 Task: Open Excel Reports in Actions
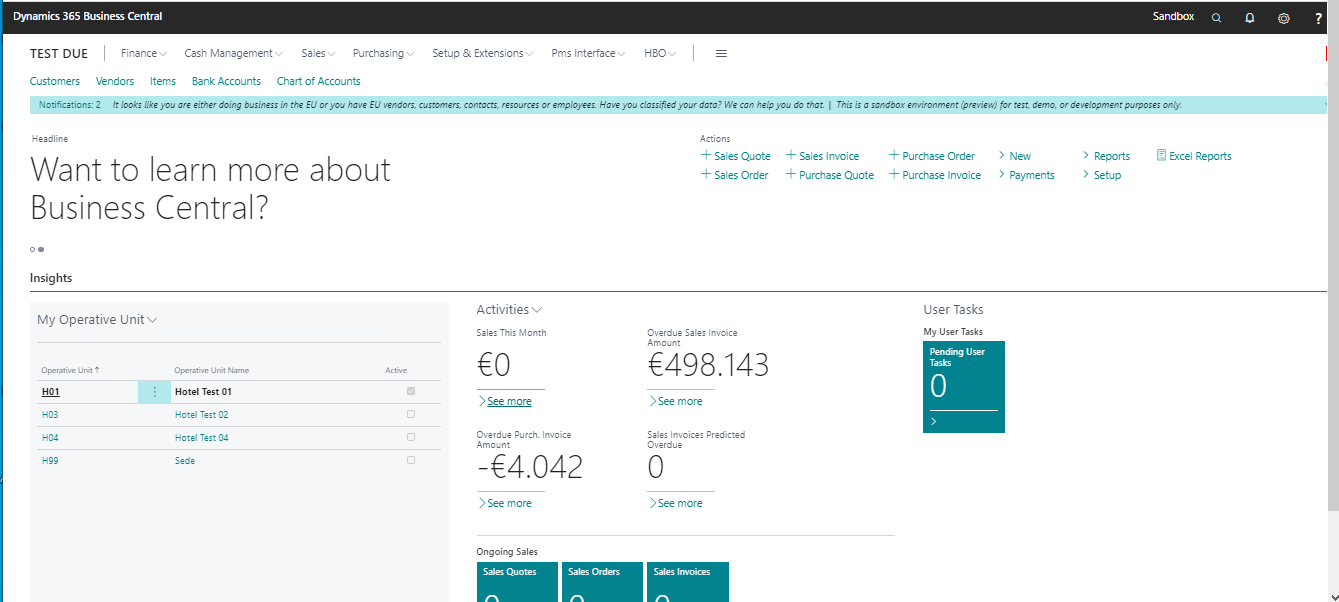click(x=1194, y=156)
